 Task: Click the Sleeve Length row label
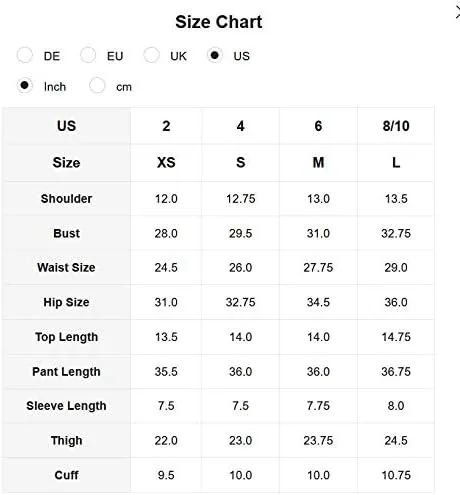tap(66, 406)
